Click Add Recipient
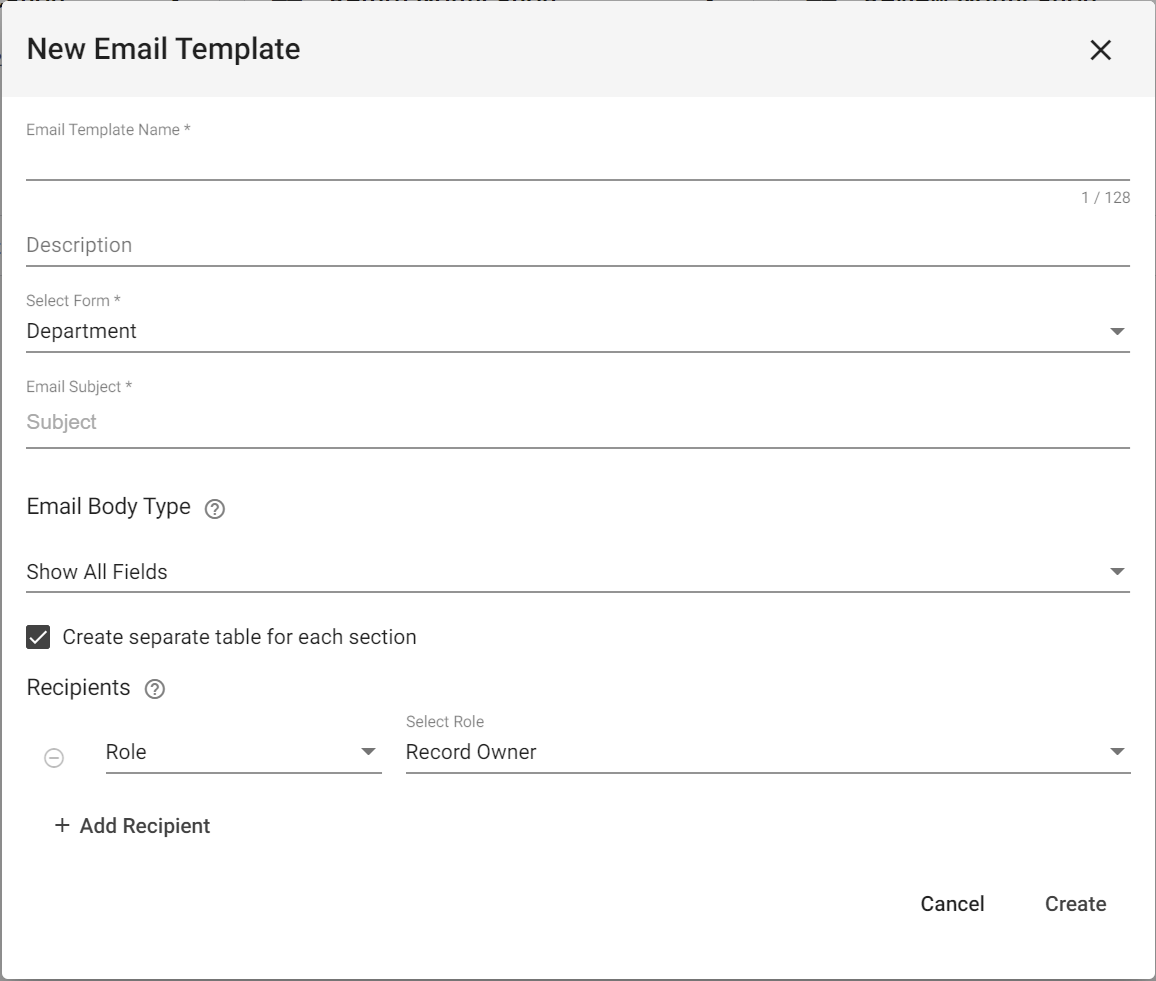 (133, 826)
